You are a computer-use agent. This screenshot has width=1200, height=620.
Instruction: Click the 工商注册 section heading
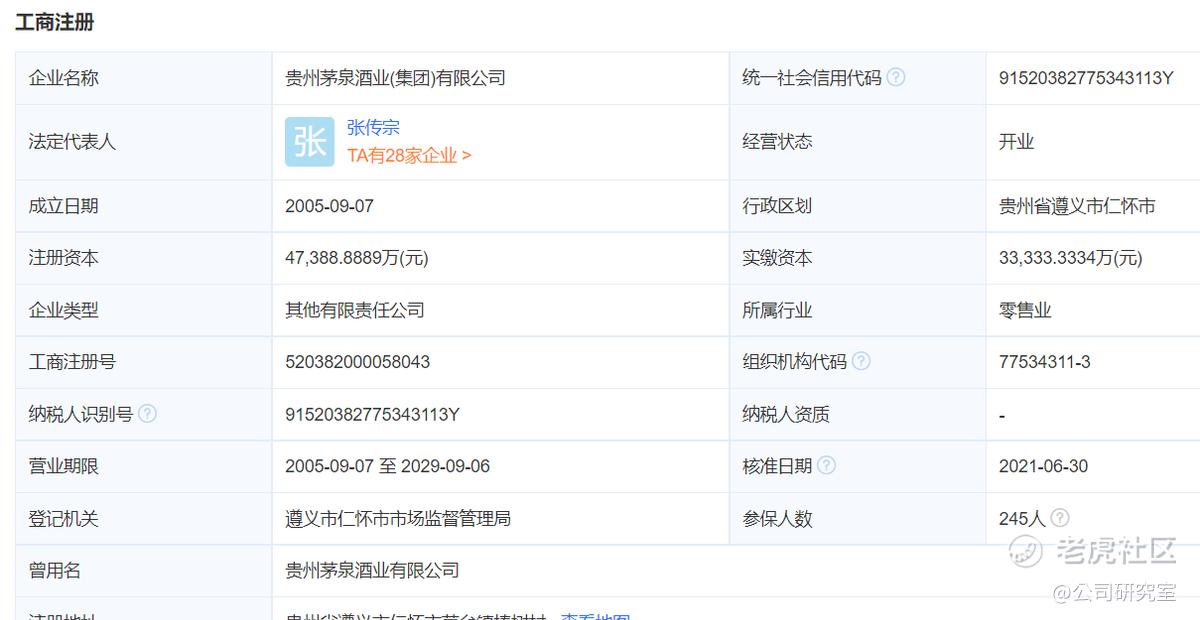[x=55, y=21]
